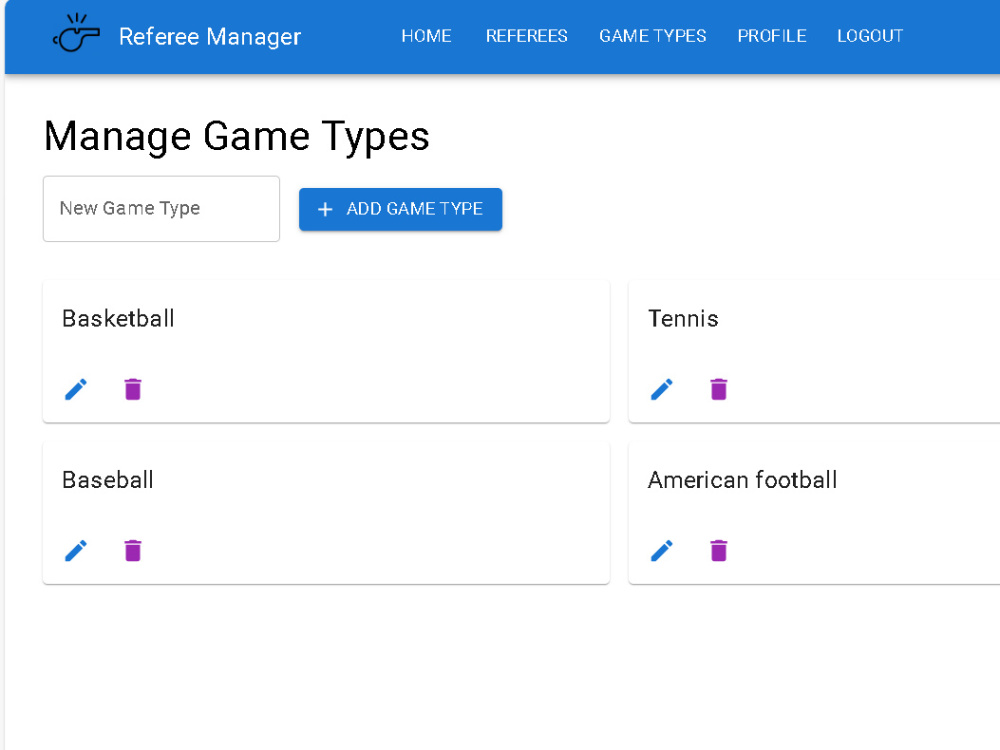The height and width of the screenshot is (750, 1000).
Task: Log out via the Logout link
Action: point(870,36)
